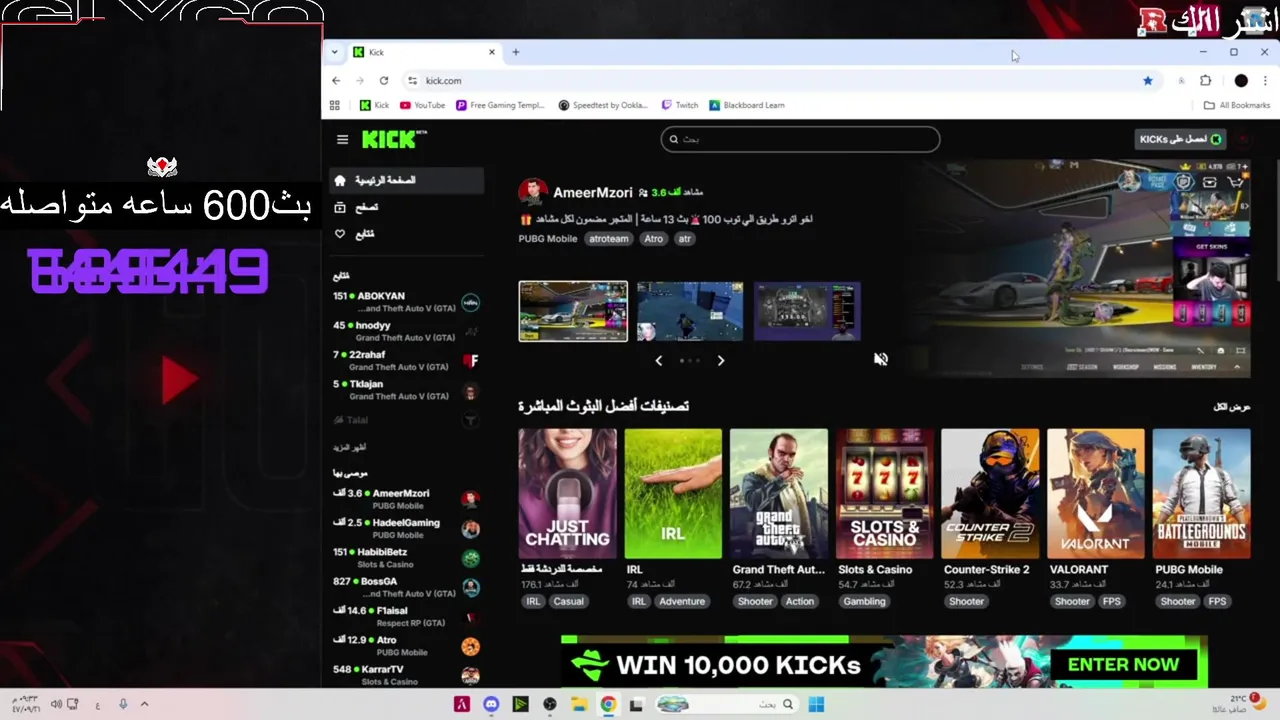Open the Twitch bookmark
Viewport: 1280px width, 720px height.
(x=680, y=105)
